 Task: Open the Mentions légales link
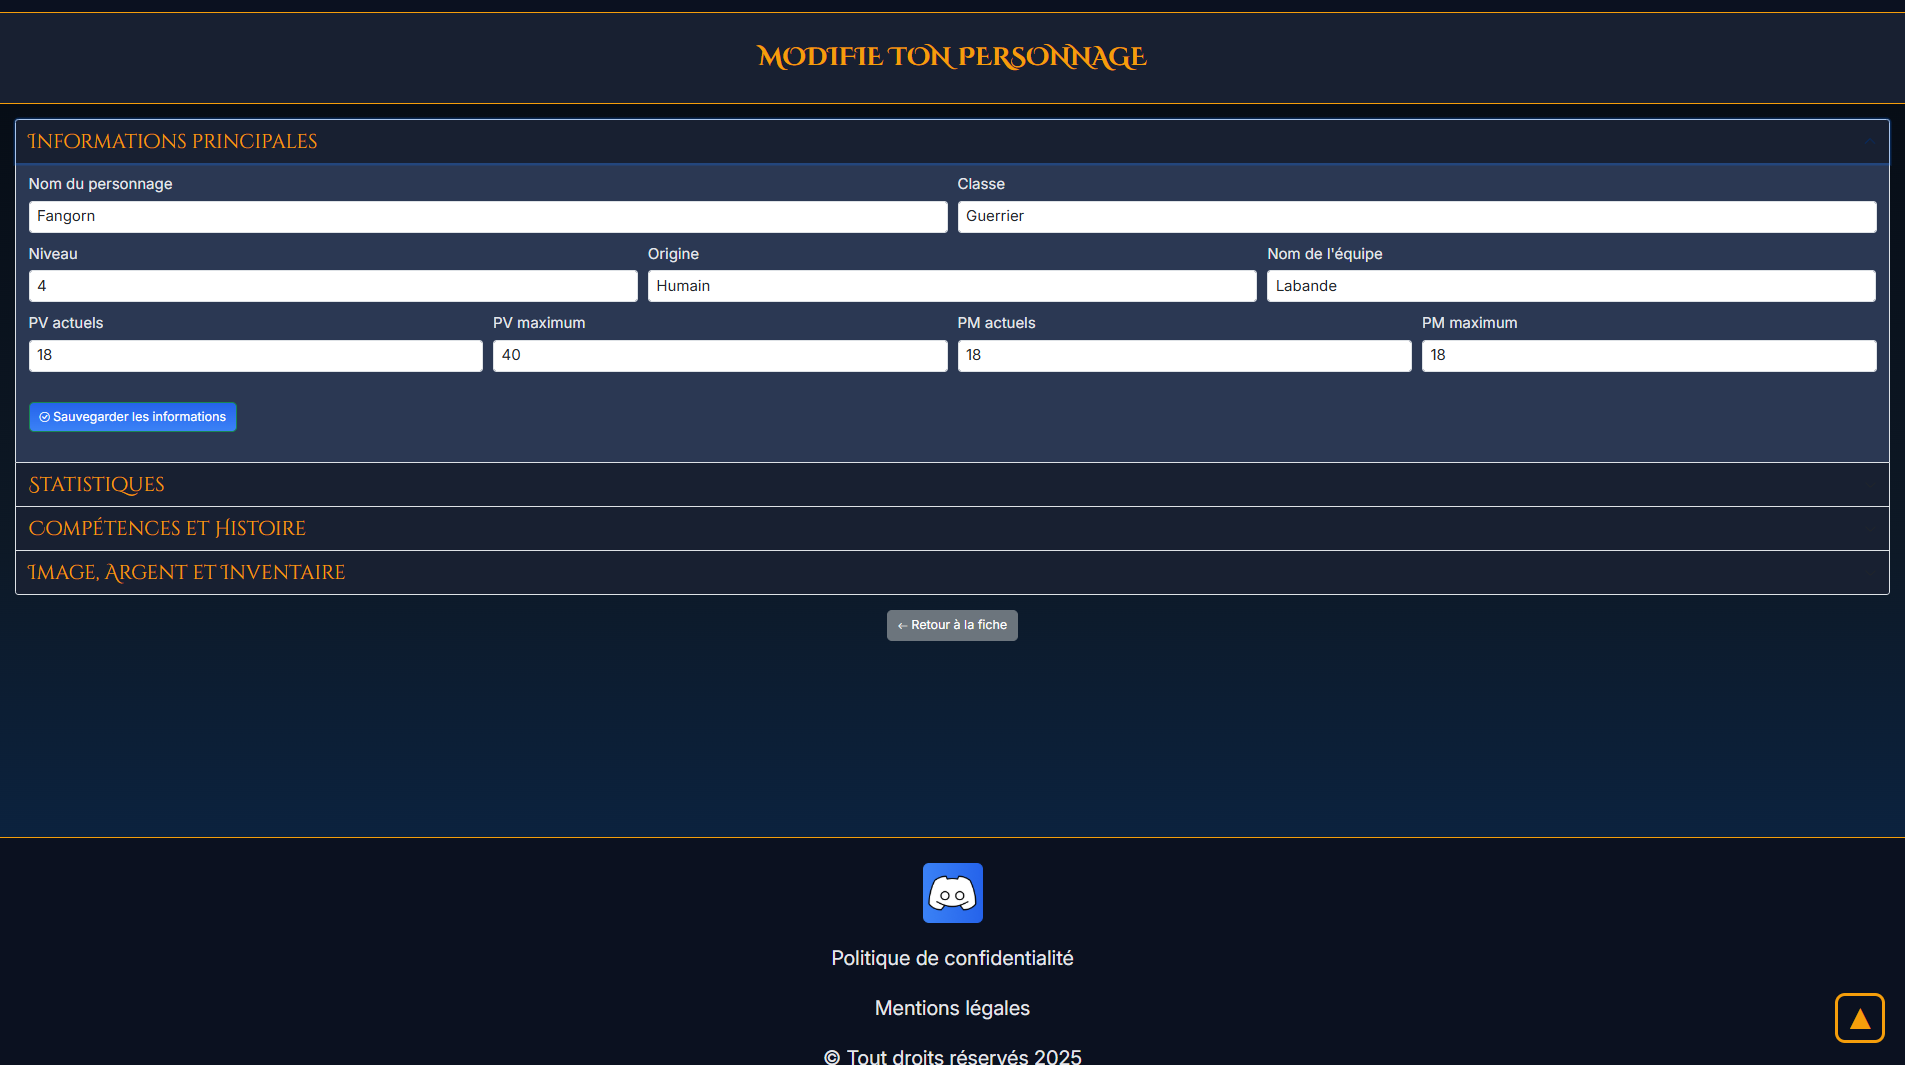pyautogui.click(x=952, y=1008)
